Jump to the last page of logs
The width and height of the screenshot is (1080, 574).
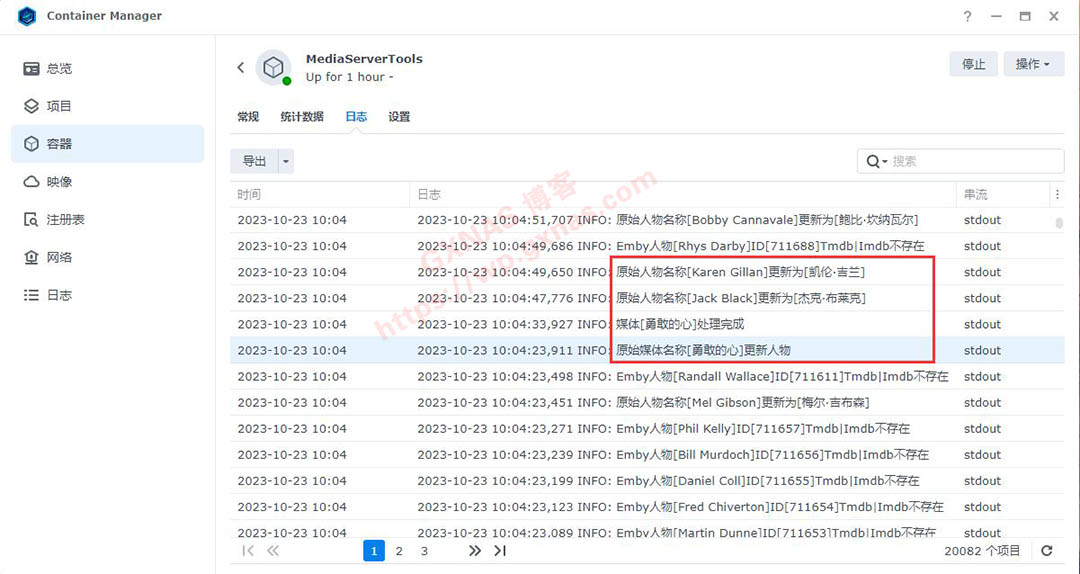coord(500,551)
